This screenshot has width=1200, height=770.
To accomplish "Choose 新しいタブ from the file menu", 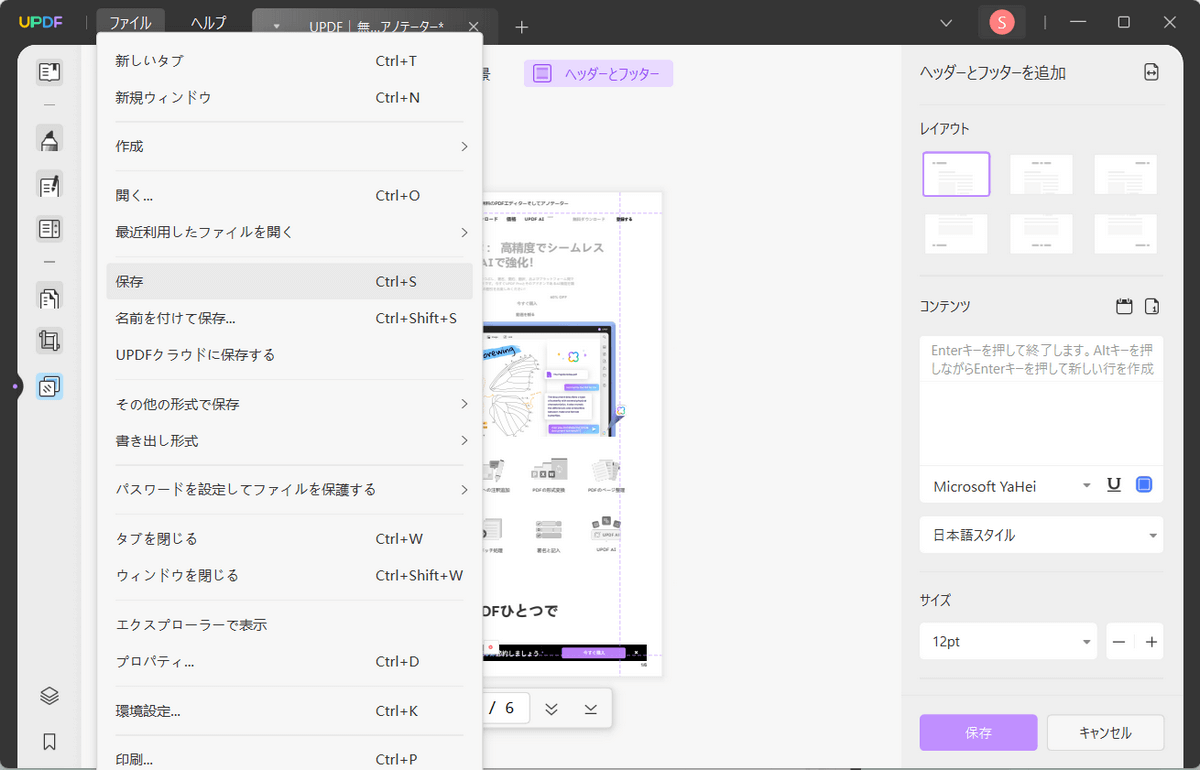I will coord(289,61).
